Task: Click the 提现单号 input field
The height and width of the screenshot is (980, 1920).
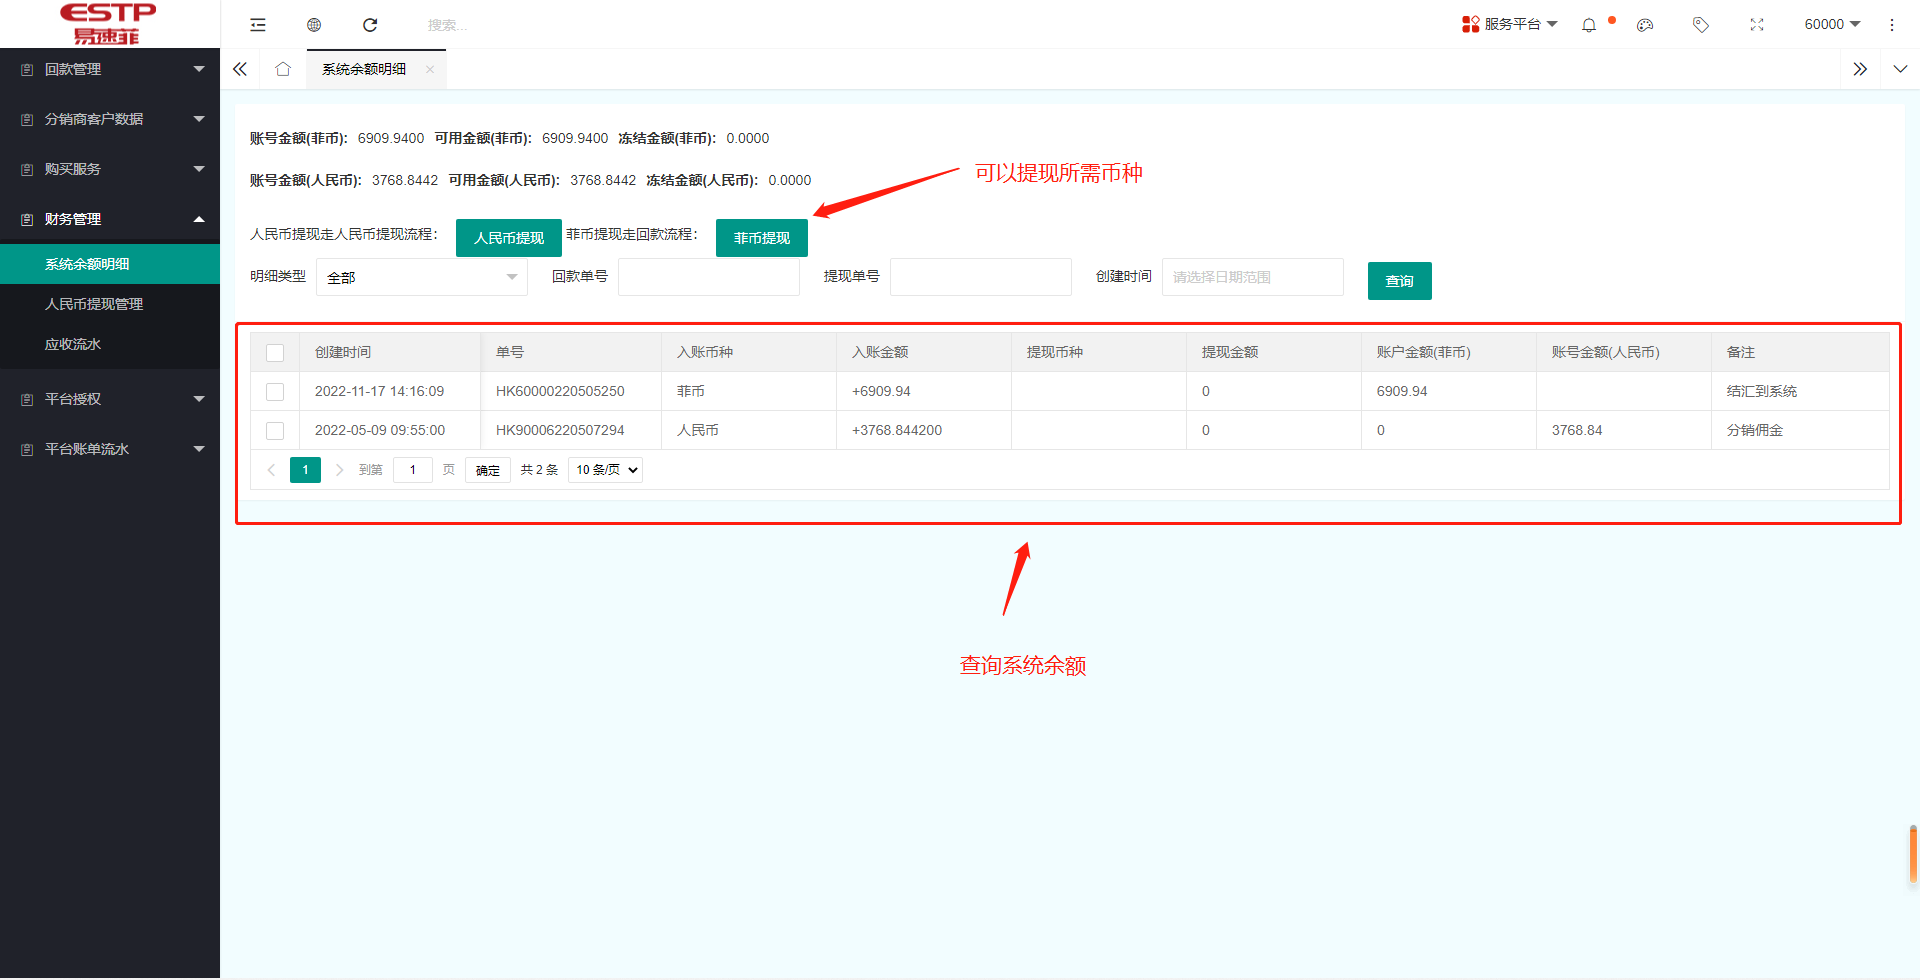Action: (x=980, y=276)
